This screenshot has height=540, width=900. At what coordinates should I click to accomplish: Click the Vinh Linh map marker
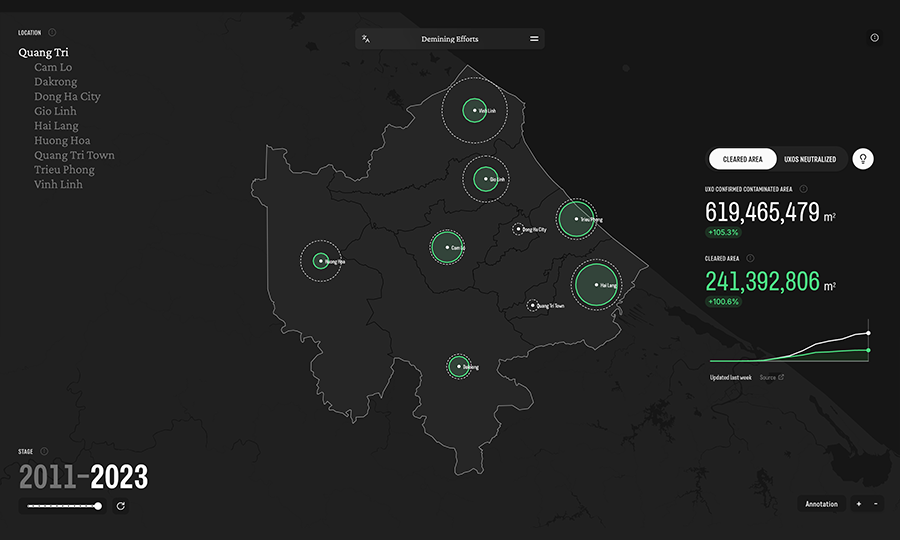click(x=475, y=110)
